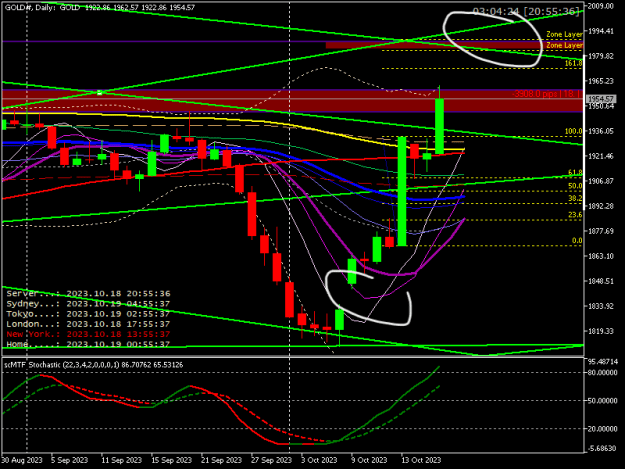Click the 1906.87 price scale value

[x=601, y=181]
